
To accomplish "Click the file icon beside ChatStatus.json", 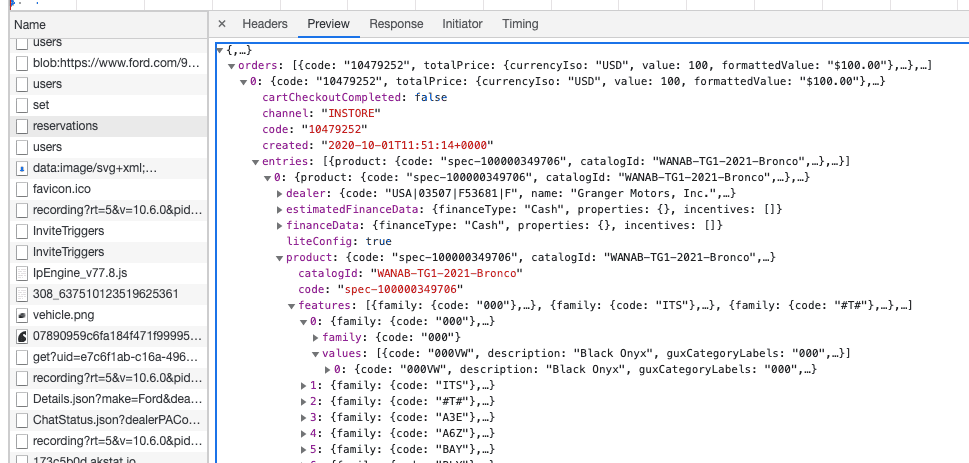I will 22,420.
